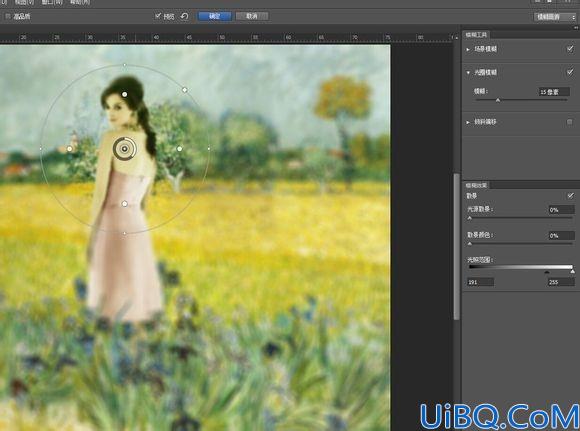Screen dimensions: 580x431
Task: Toggle the 高品质 high quality checkbox
Action: click(8, 16)
